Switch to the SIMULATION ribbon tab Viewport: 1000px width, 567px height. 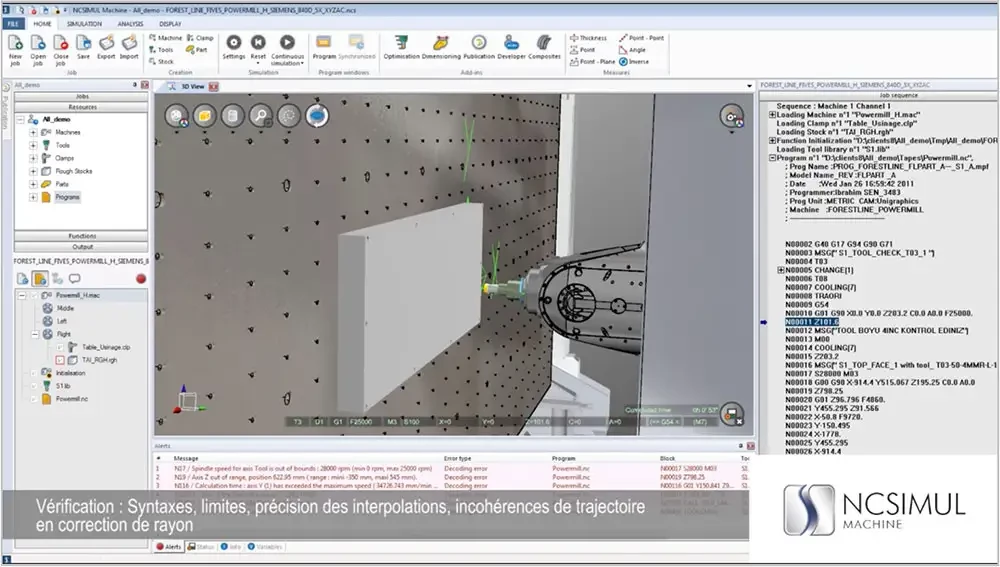[x=84, y=24]
